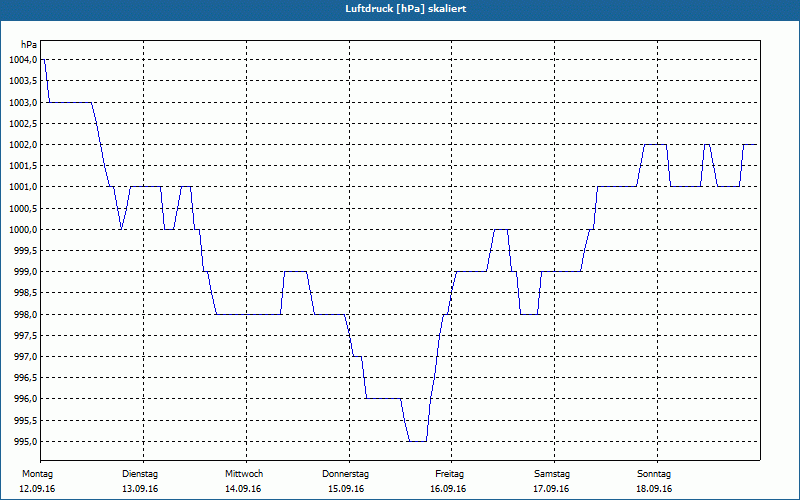Image resolution: width=800 pixels, height=500 pixels.
Task: Click the 999,0 axis label
Action: tap(25, 271)
